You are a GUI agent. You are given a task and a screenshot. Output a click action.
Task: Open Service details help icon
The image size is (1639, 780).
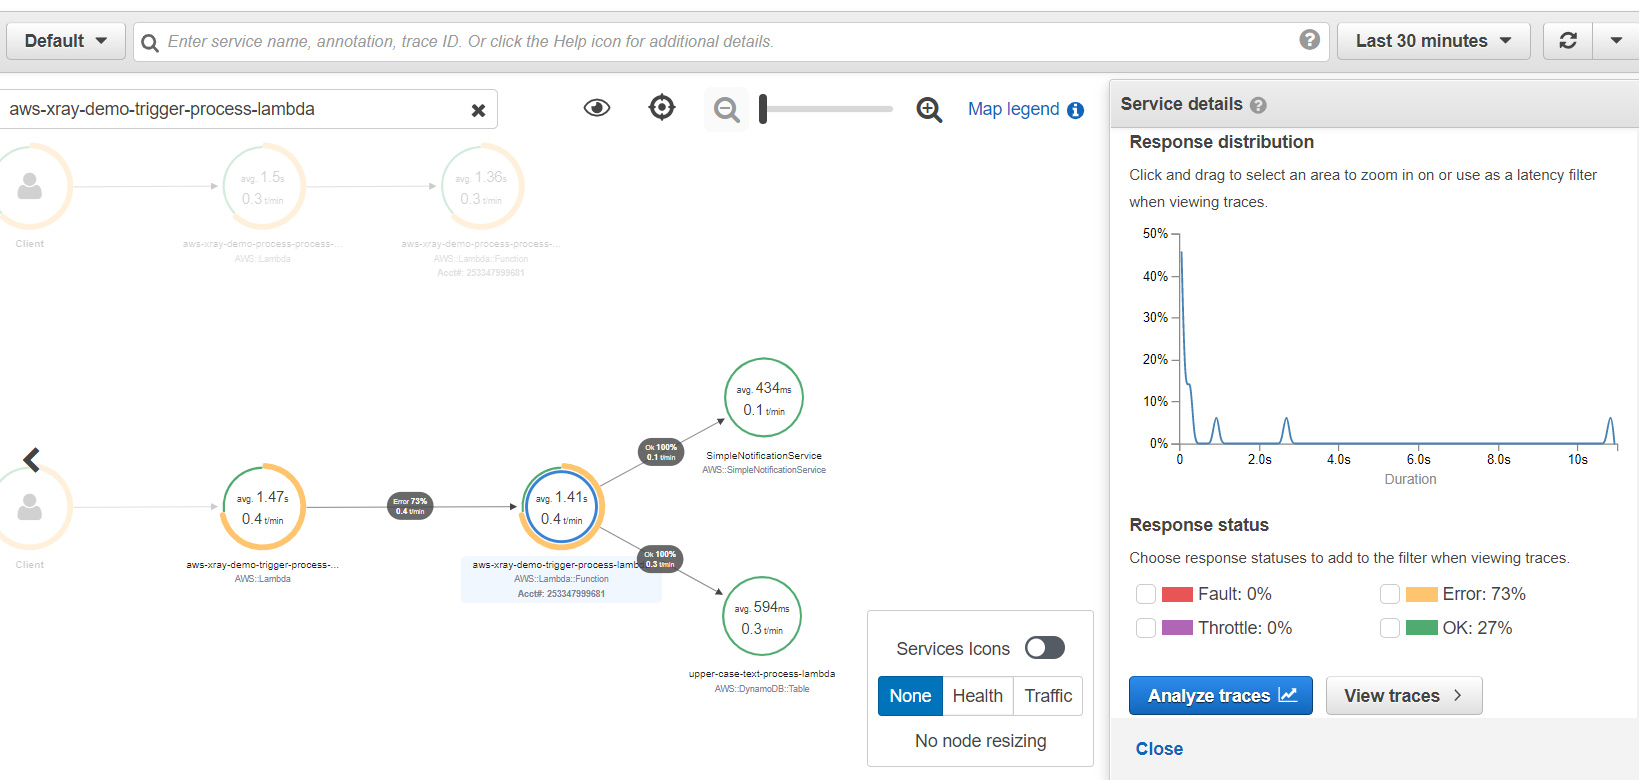click(1258, 105)
